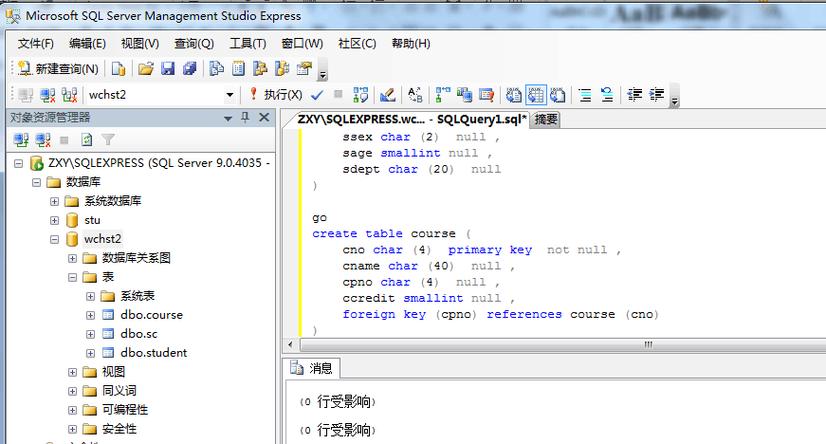Screen dimensions: 826x444
Task: Refresh the Object Explorer tree
Action: coord(86,140)
